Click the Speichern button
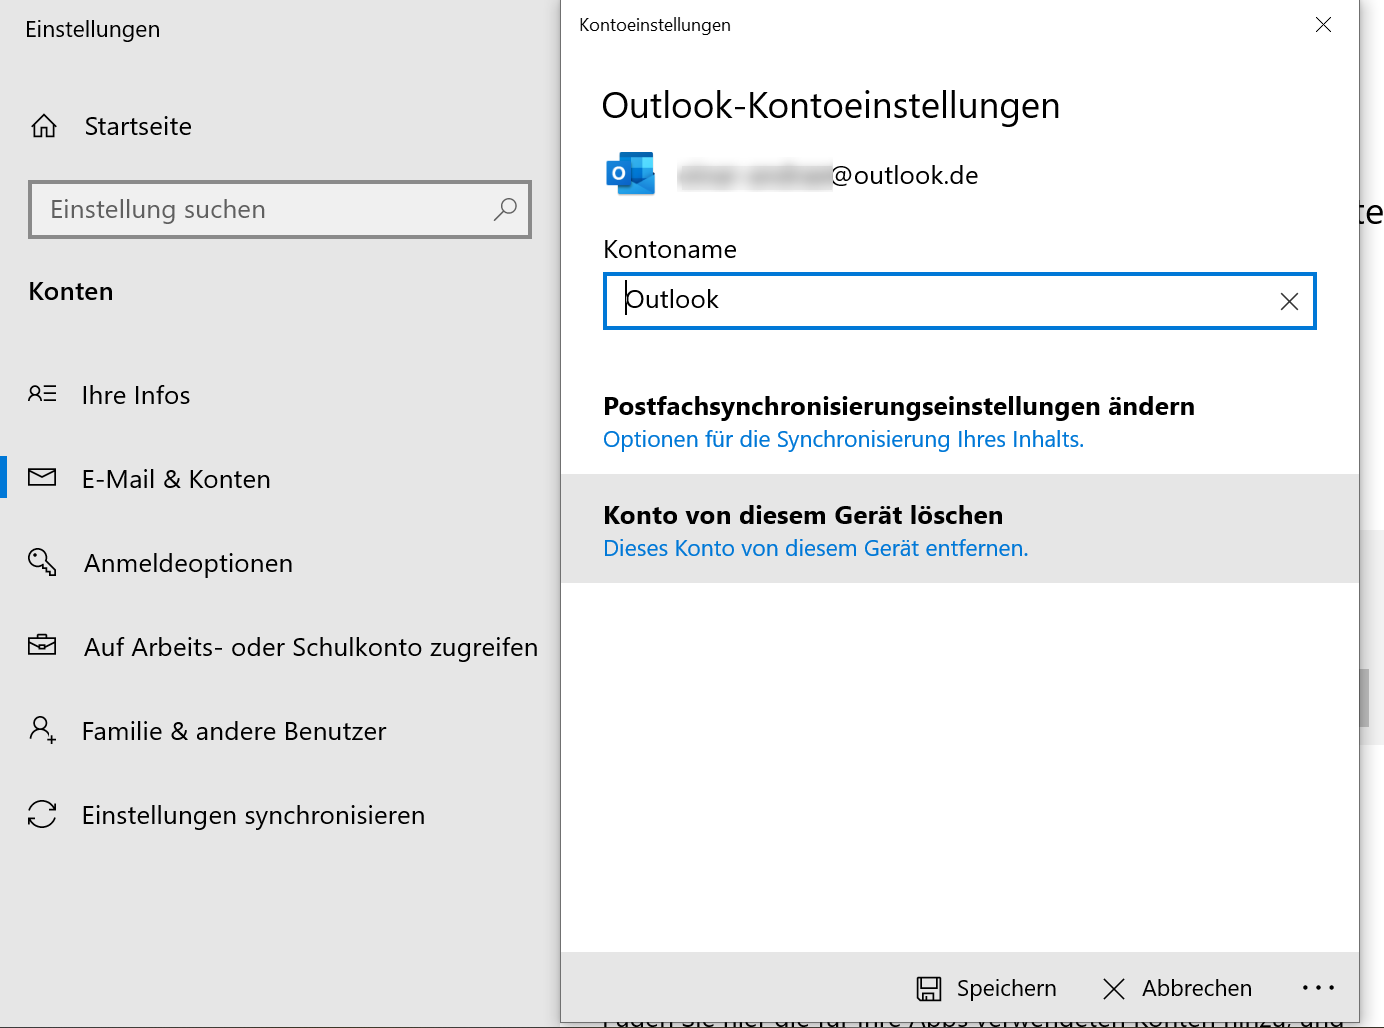This screenshot has width=1384, height=1028. coord(987,988)
